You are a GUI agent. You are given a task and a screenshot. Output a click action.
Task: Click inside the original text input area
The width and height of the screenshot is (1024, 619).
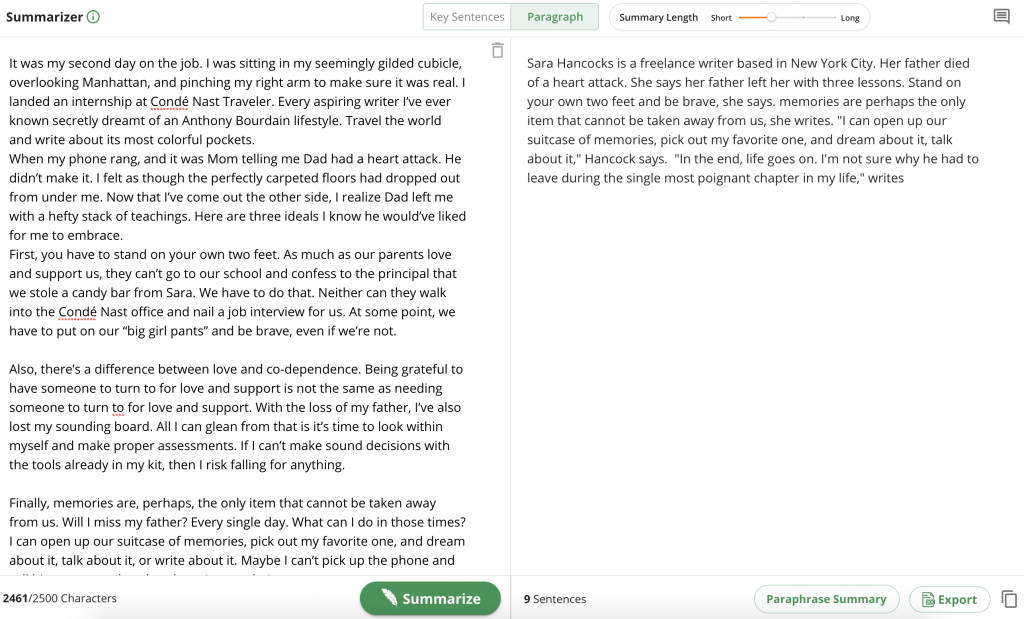tap(240, 300)
